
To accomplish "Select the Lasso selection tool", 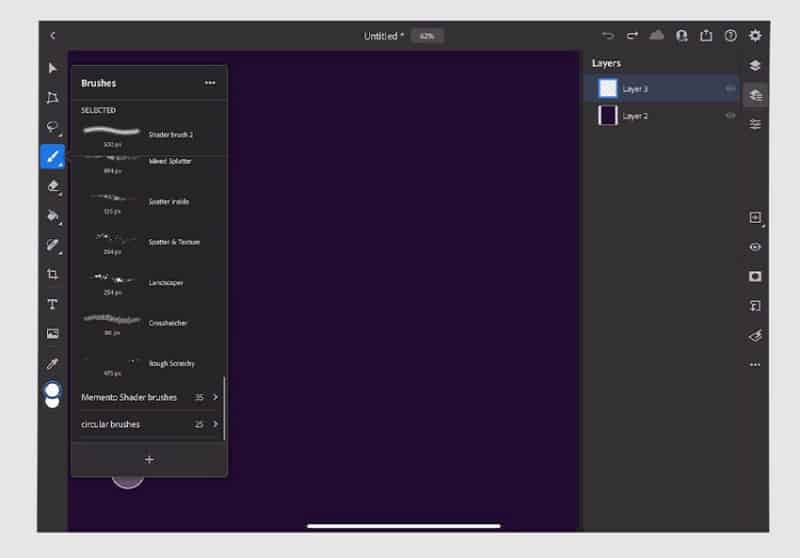I will (x=52, y=126).
